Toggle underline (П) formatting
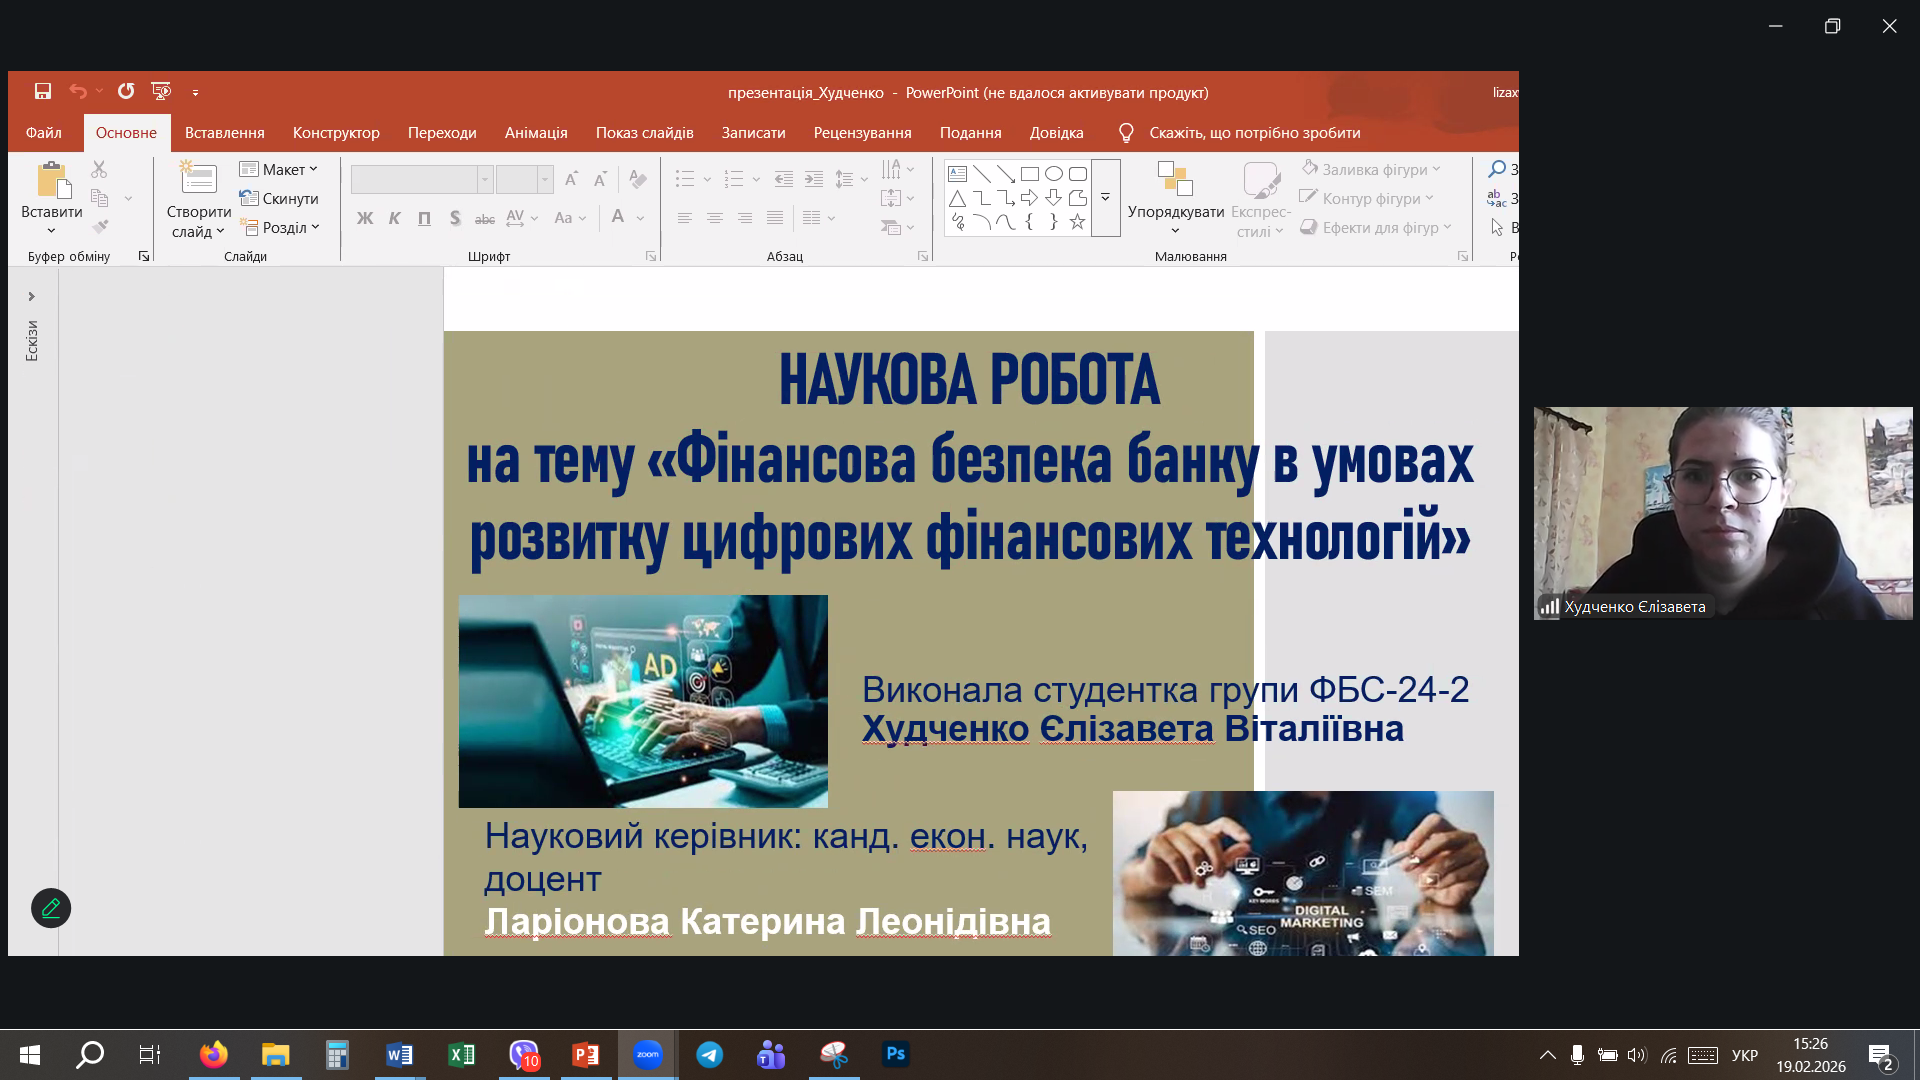The height and width of the screenshot is (1080, 1920). point(424,218)
